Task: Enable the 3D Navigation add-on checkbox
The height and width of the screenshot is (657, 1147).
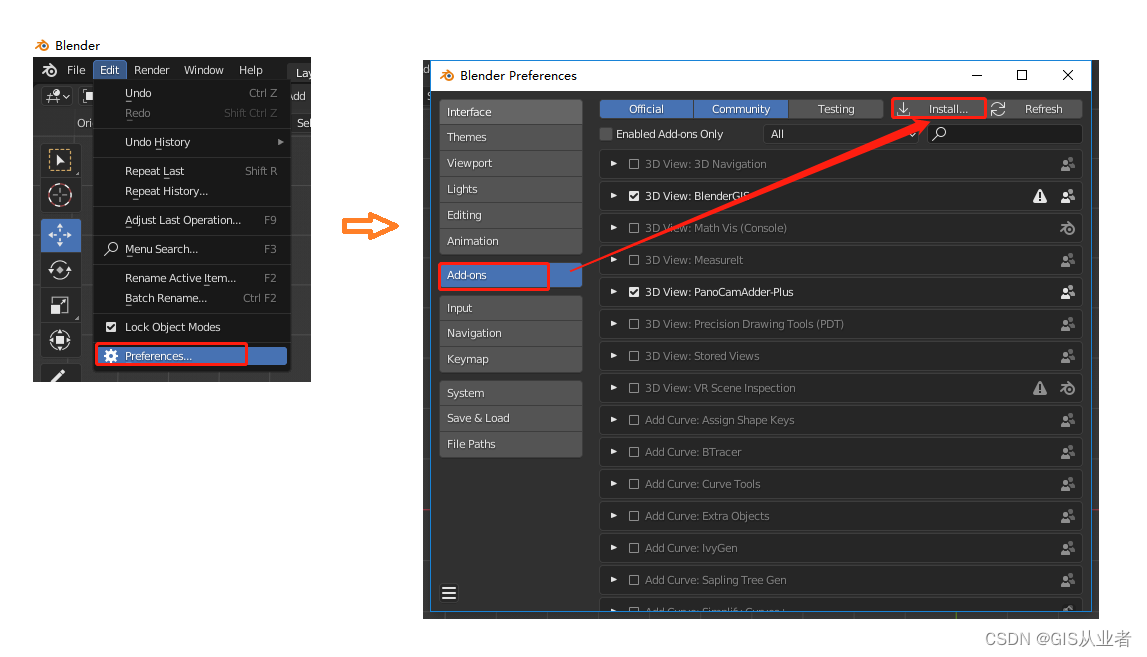Action: tap(634, 165)
